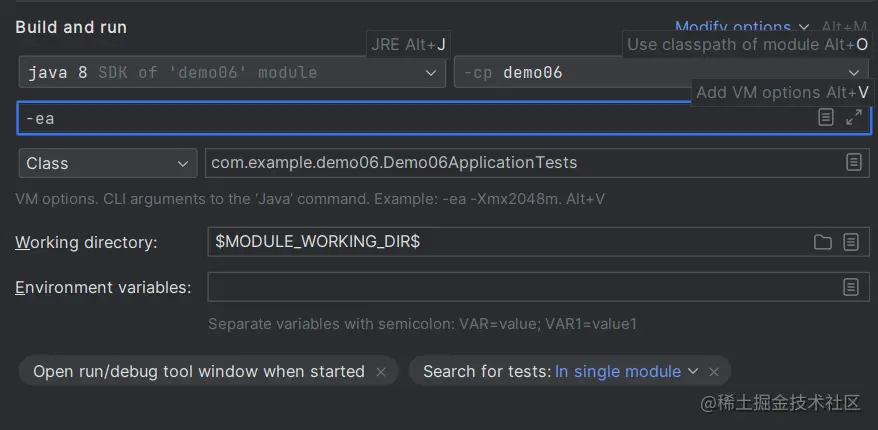878x430 pixels.
Task: Expand 'In single module' search scope dropdown
Action: click(x=692, y=372)
